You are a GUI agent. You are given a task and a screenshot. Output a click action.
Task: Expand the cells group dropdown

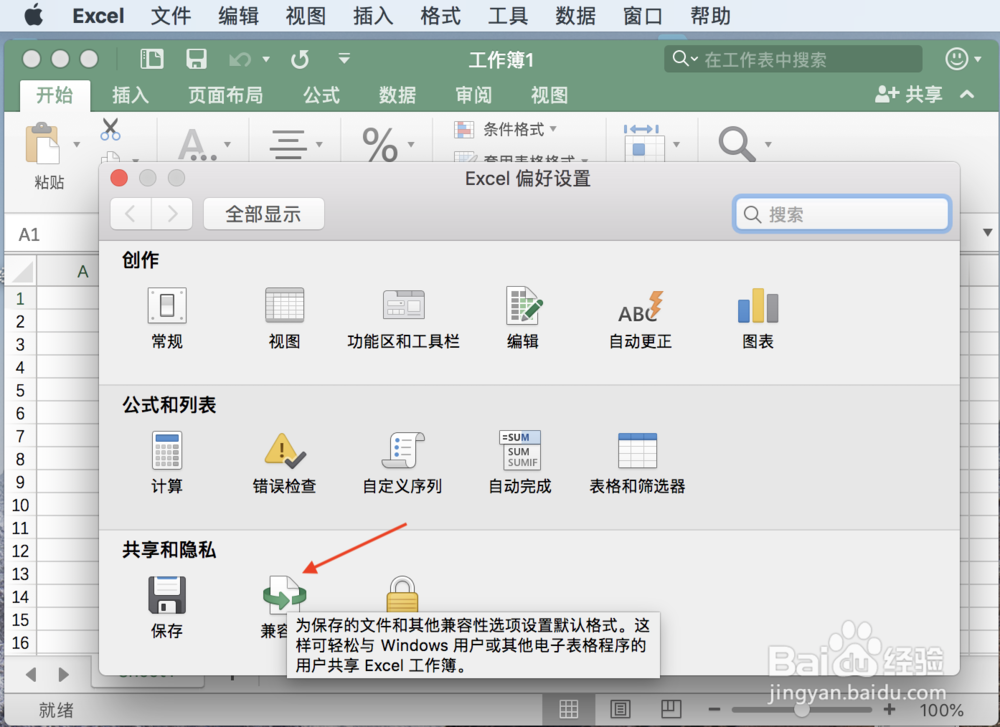tap(677, 145)
